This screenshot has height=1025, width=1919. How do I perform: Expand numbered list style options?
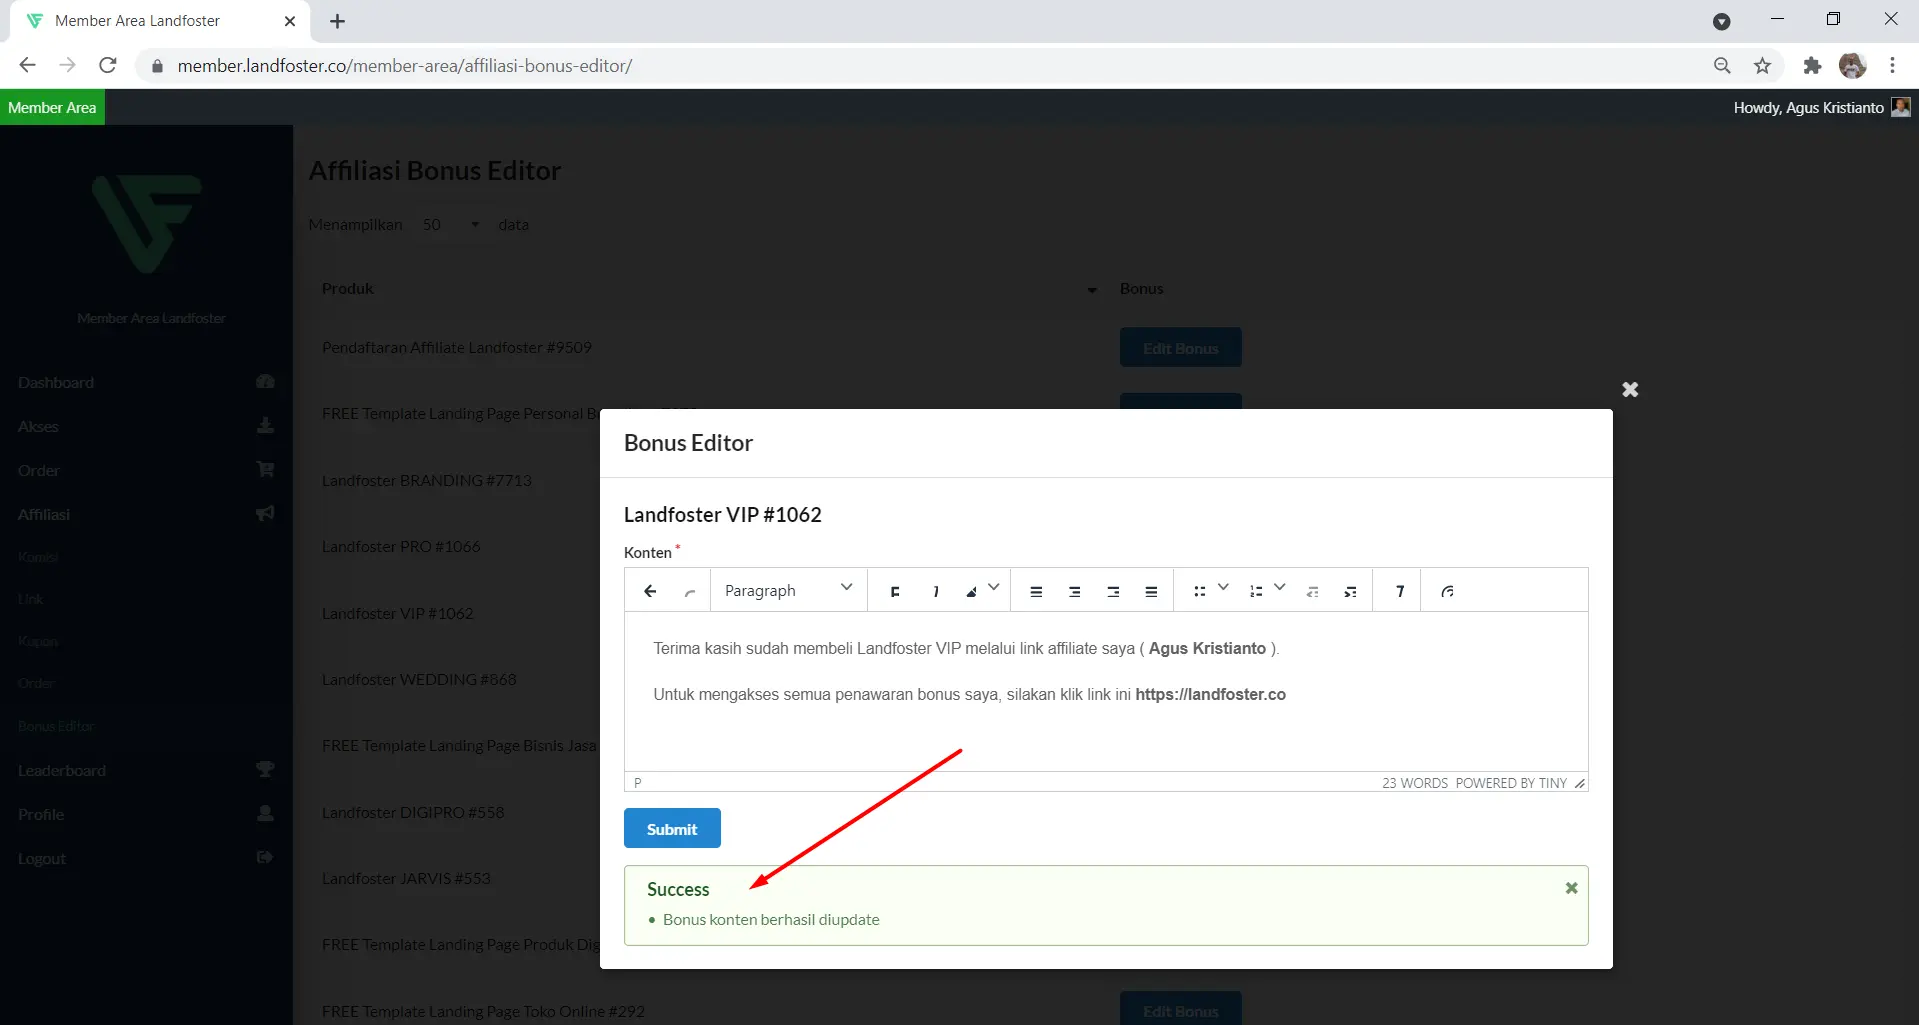[1280, 588]
